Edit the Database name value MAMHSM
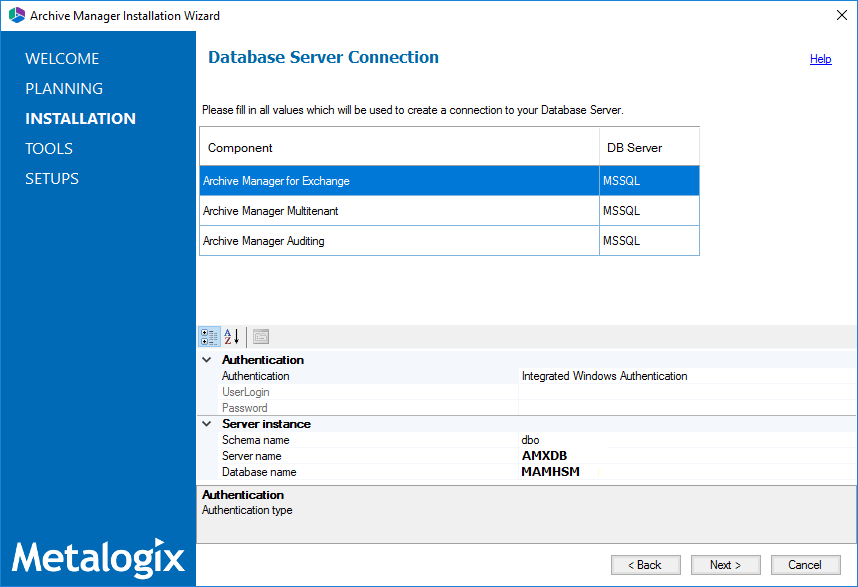 pos(685,472)
